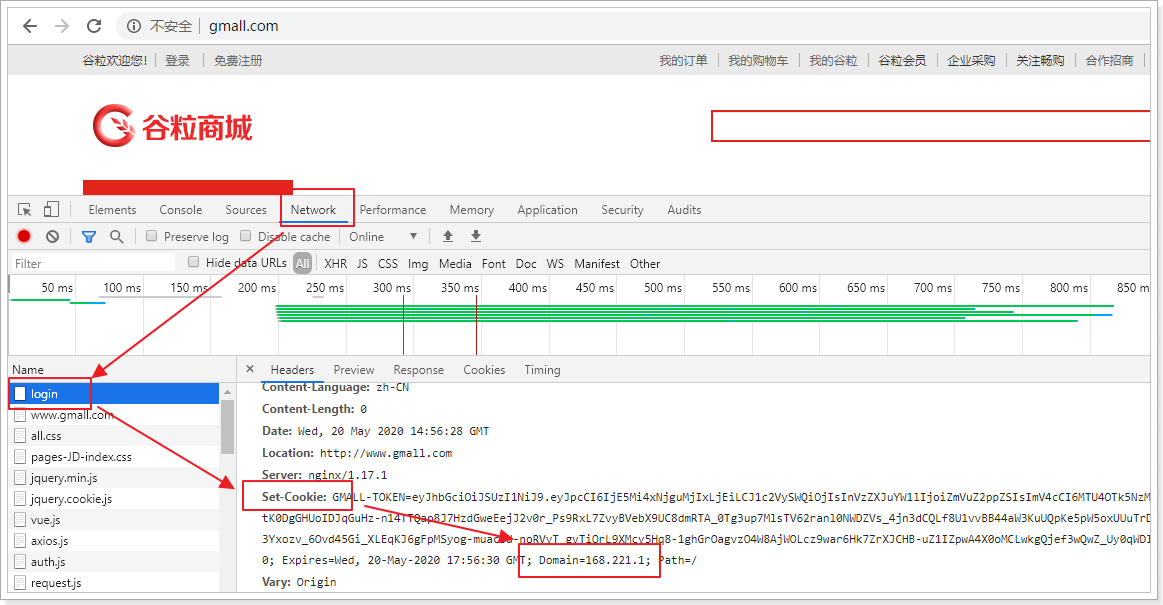Enable Disable cache checkbox
Viewport: 1163px width, 605px height.
pyautogui.click(x=246, y=236)
